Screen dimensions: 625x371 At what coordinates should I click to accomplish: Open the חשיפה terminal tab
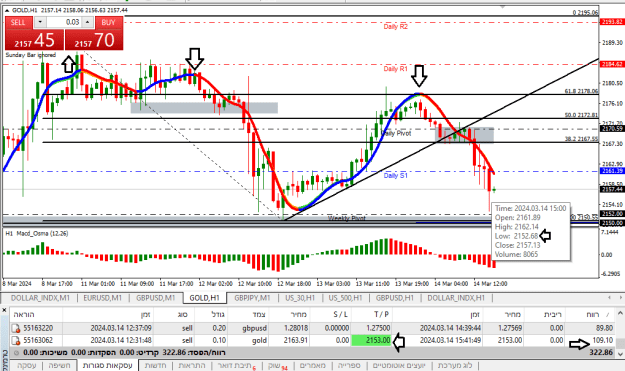[x=59, y=365]
